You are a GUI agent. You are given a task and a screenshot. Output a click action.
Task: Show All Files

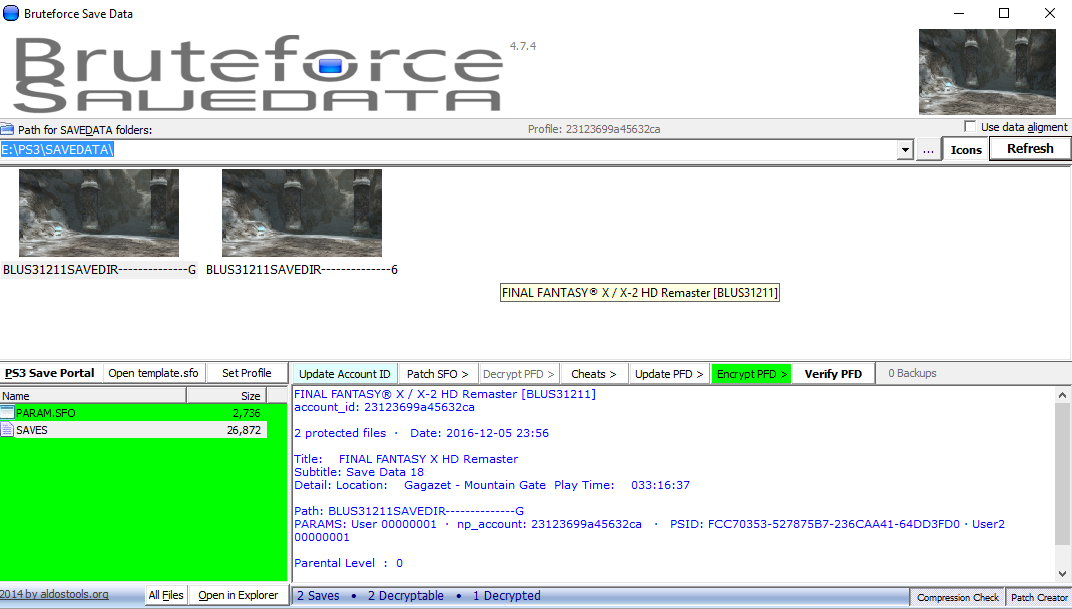coord(166,595)
